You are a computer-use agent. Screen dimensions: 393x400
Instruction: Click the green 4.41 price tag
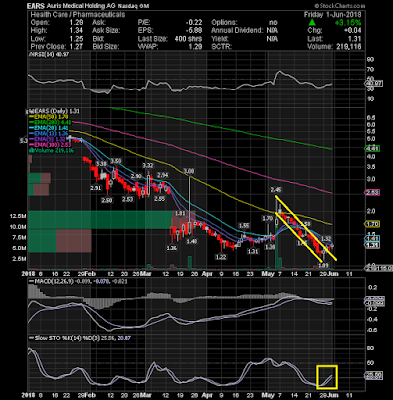point(374,149)
